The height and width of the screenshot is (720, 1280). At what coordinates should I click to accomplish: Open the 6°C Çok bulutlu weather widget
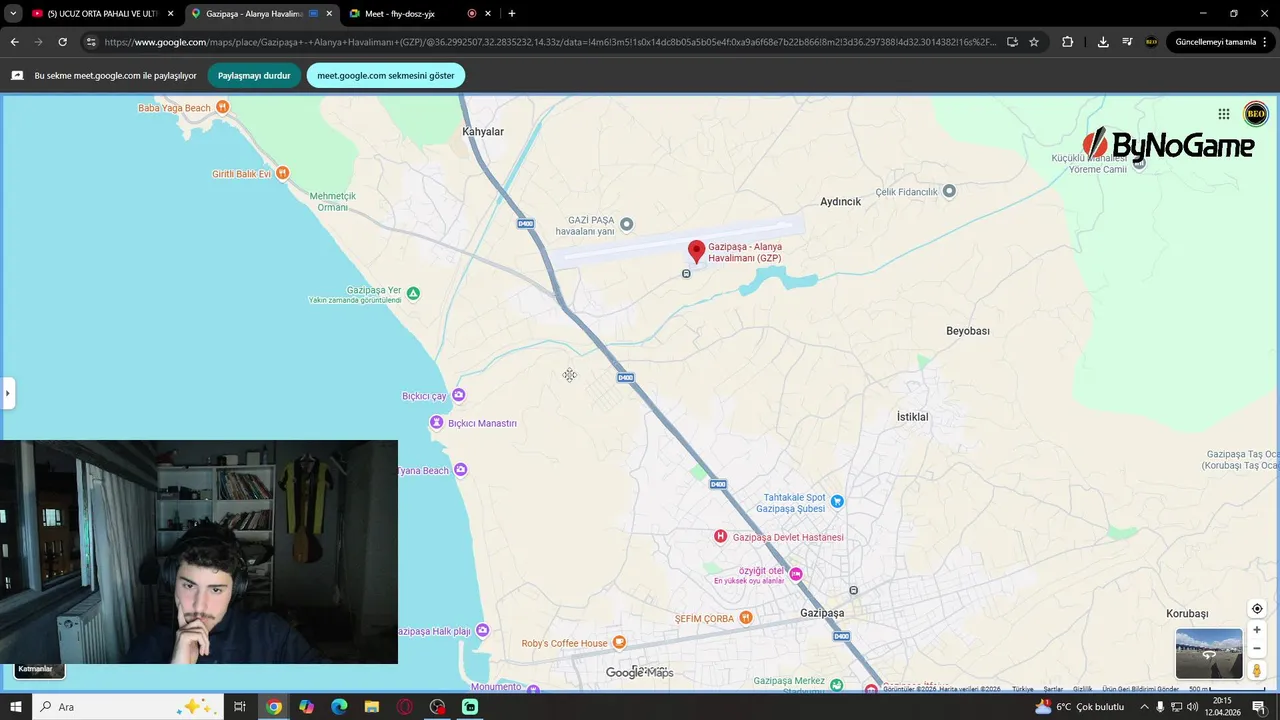(1080, 707)
